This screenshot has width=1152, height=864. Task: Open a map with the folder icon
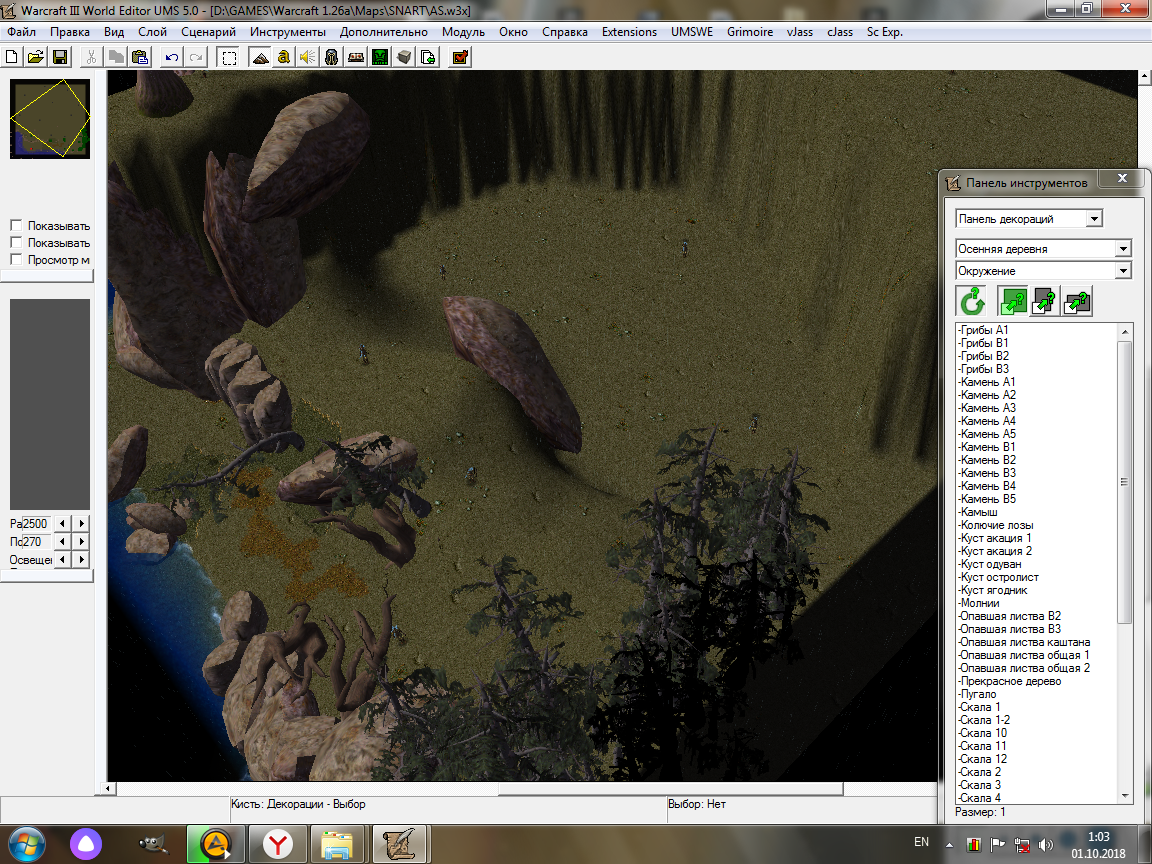(x=35, y=57)
